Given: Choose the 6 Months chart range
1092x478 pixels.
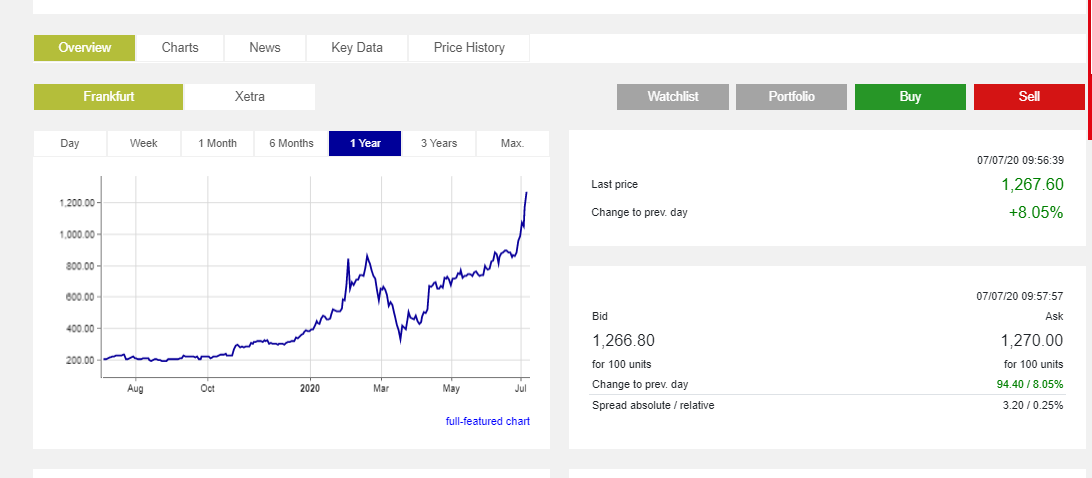Looking at the screenshot, I should (x=291, y=143).
